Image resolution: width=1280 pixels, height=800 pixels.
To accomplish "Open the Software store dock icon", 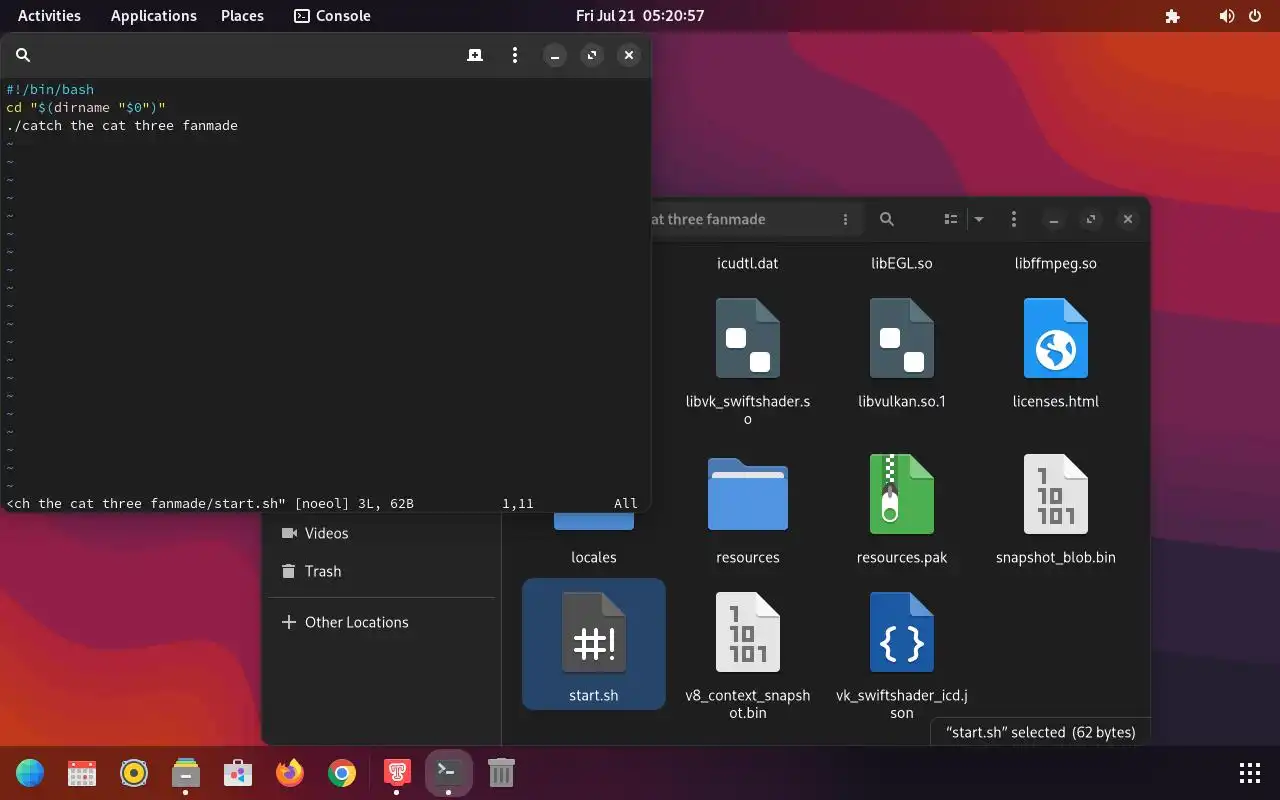I will (238, 772).
